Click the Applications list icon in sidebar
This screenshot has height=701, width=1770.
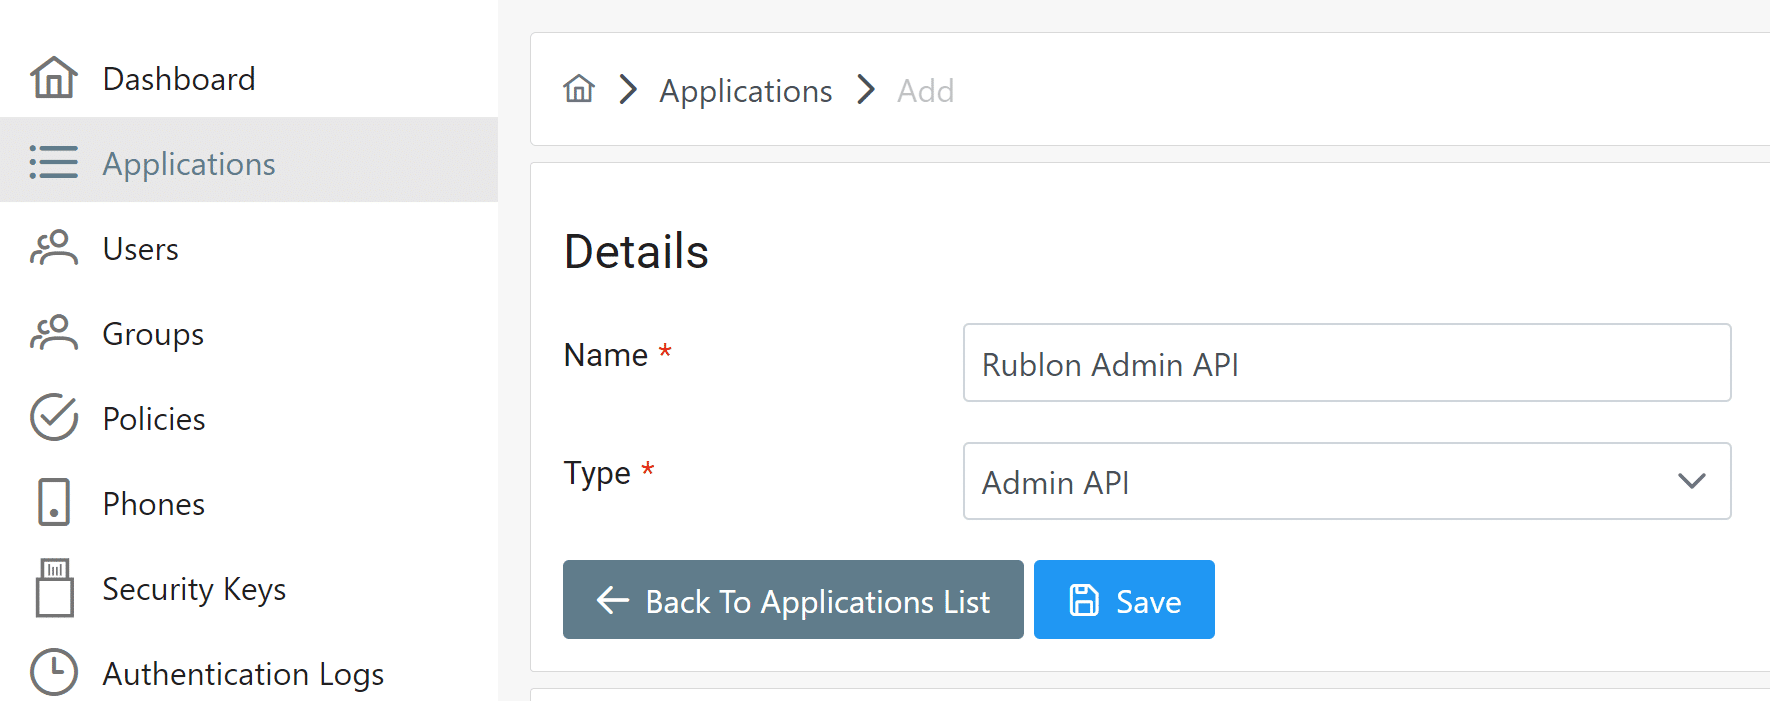(x=54, y=162)
